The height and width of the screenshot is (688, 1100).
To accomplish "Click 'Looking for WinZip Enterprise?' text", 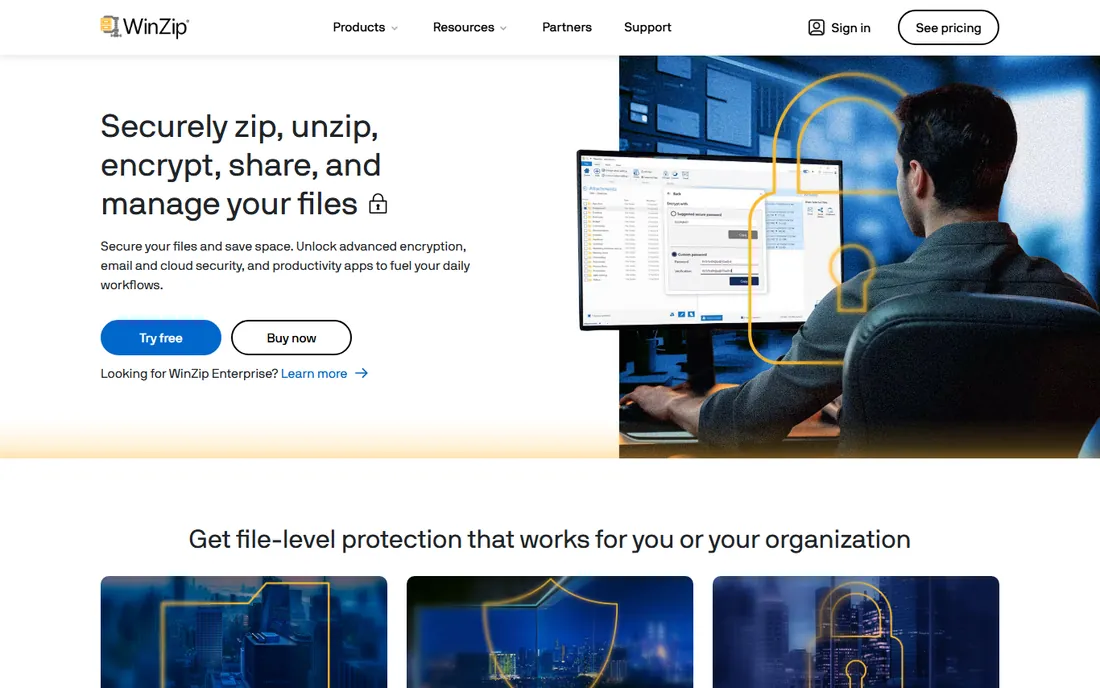I will click(189, 374).
